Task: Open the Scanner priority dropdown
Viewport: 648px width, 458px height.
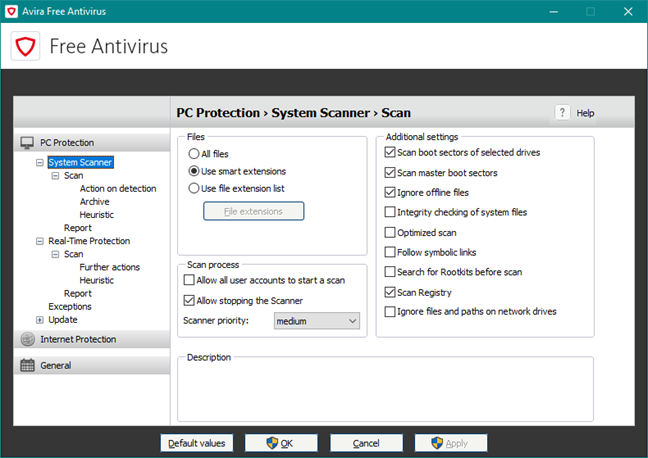Action: click(317, 321)
